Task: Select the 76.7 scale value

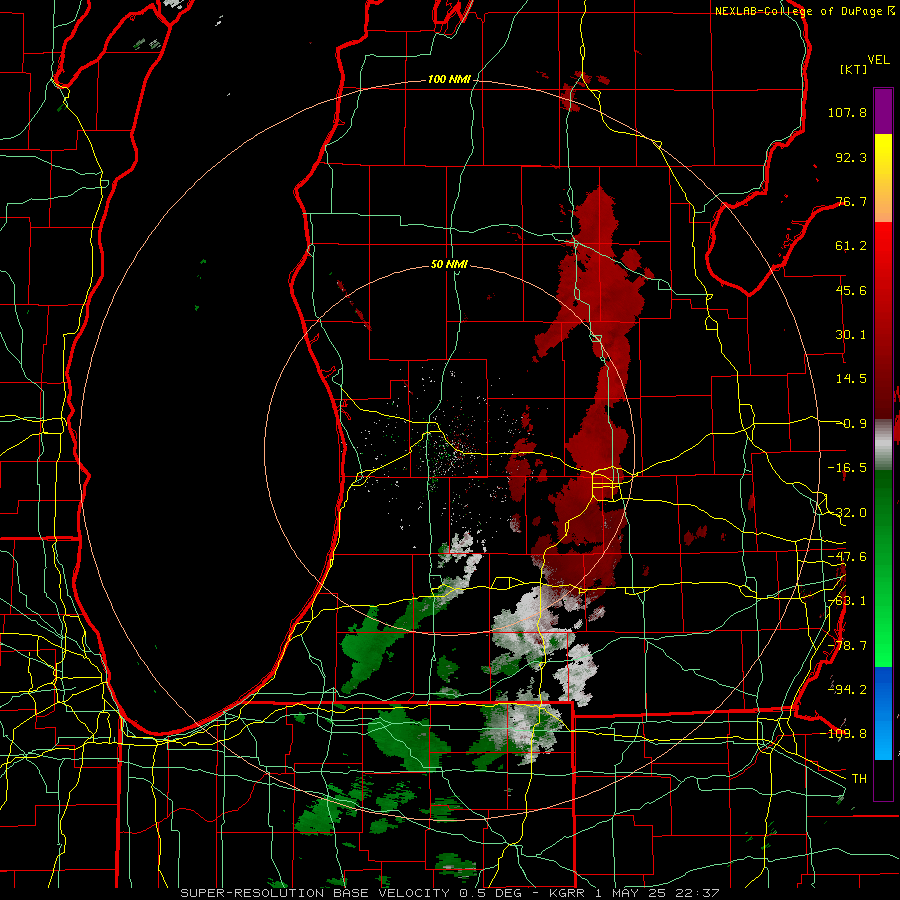Action: (851, 201)
